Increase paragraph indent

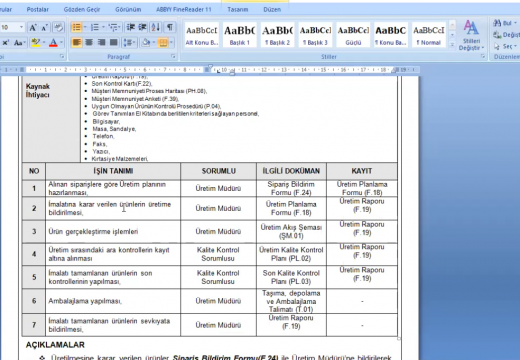(x=143, y=27)
